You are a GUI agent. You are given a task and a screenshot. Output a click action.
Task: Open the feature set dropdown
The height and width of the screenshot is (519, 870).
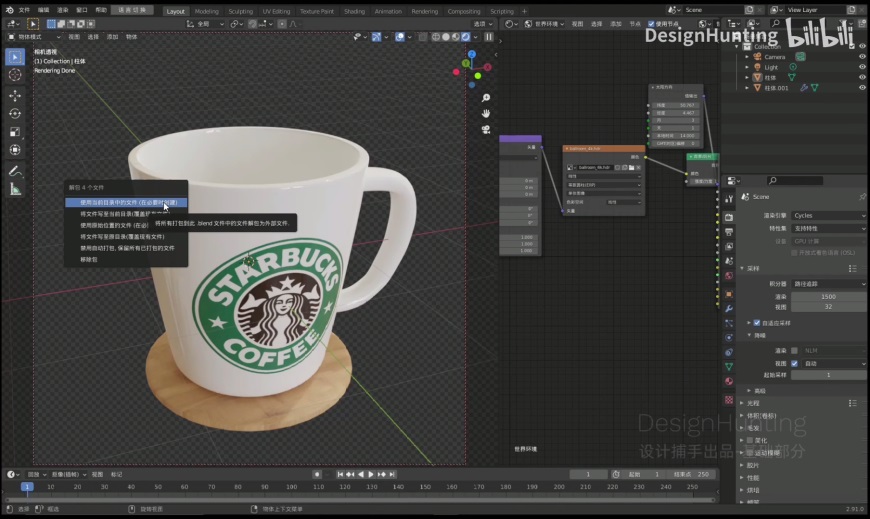tap(828, 228)
